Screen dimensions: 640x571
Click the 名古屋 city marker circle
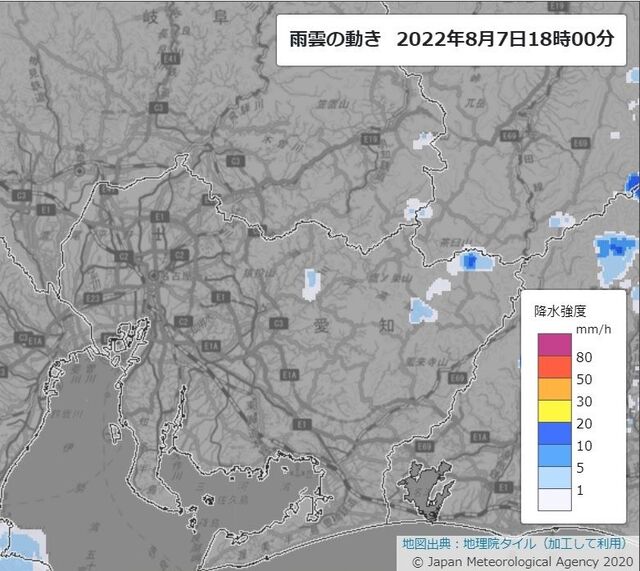[x=154, y=276]
